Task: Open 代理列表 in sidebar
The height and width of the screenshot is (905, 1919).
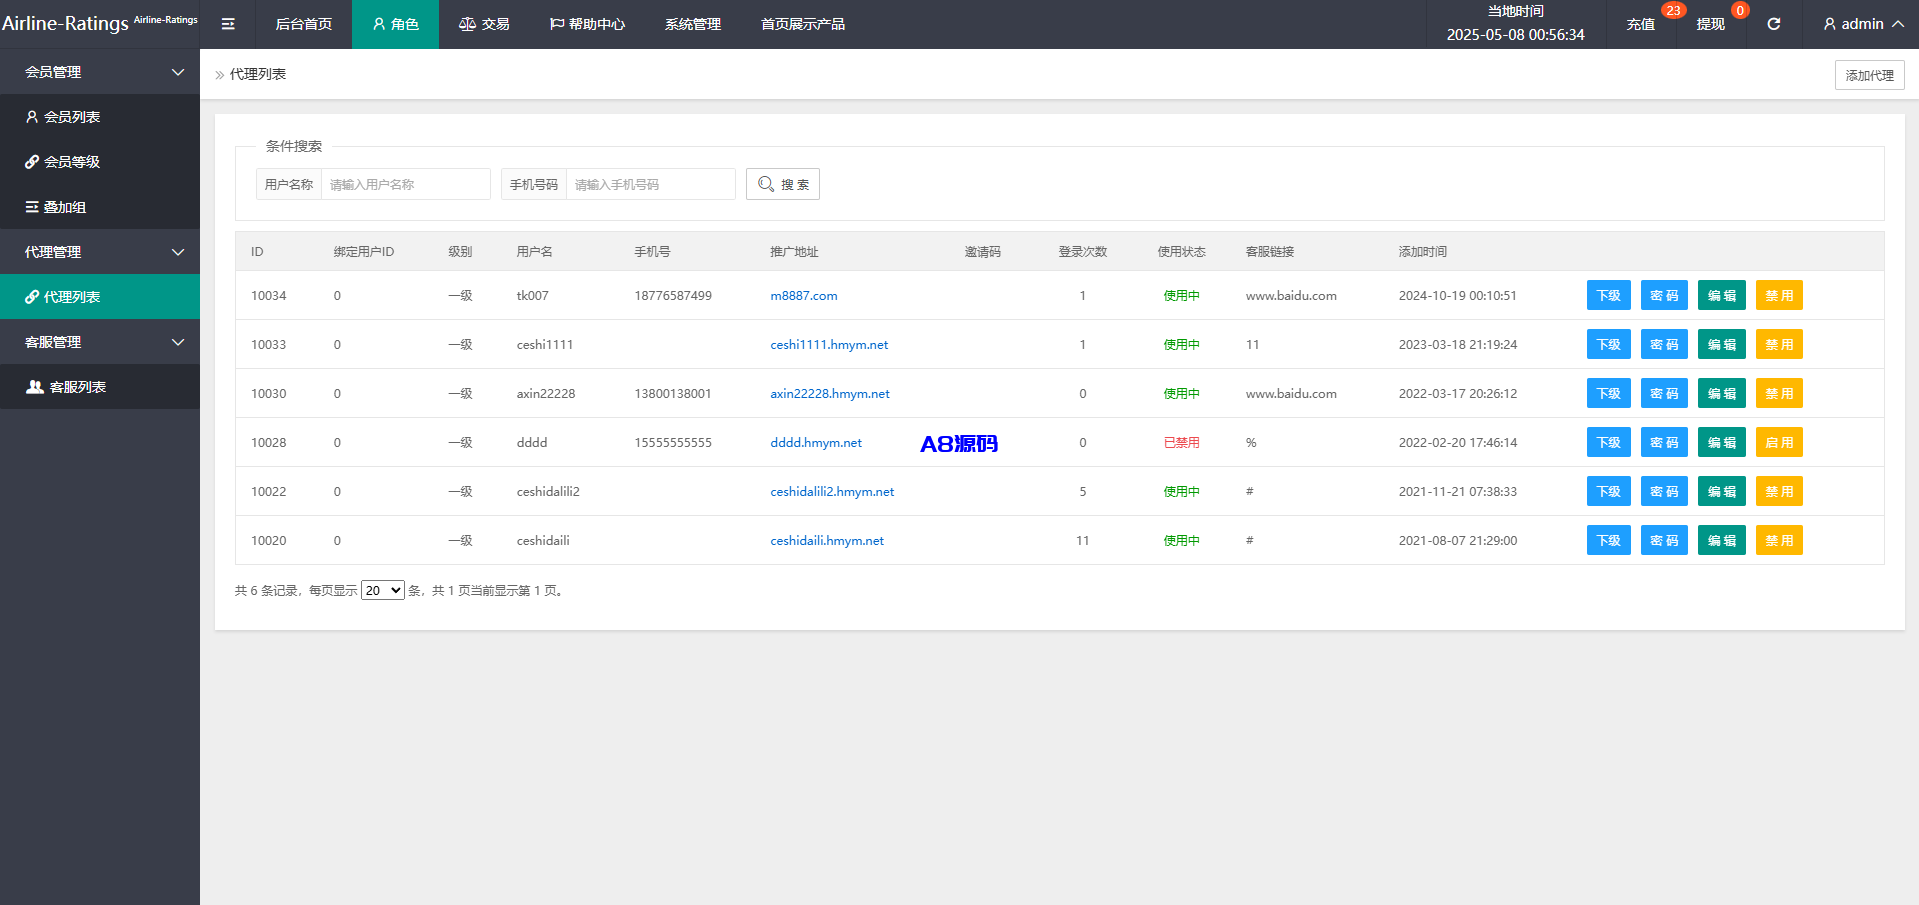Action: tap(100, 297)
